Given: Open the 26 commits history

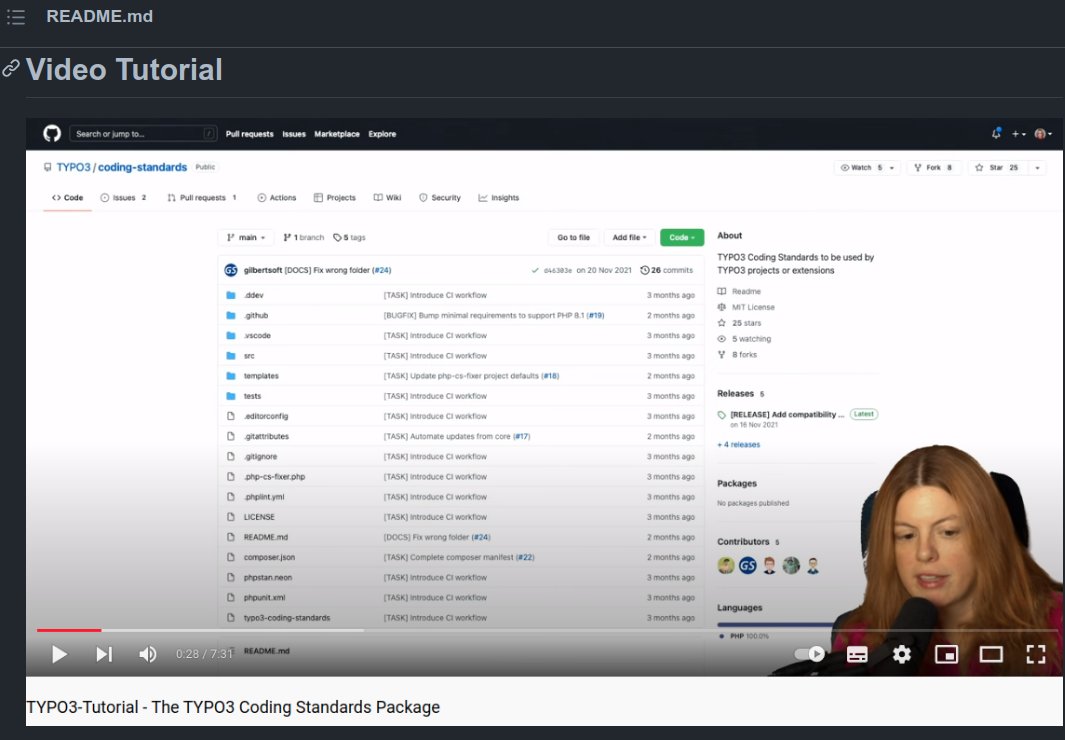Looking at the screenshot, I should tap(666, 270).
